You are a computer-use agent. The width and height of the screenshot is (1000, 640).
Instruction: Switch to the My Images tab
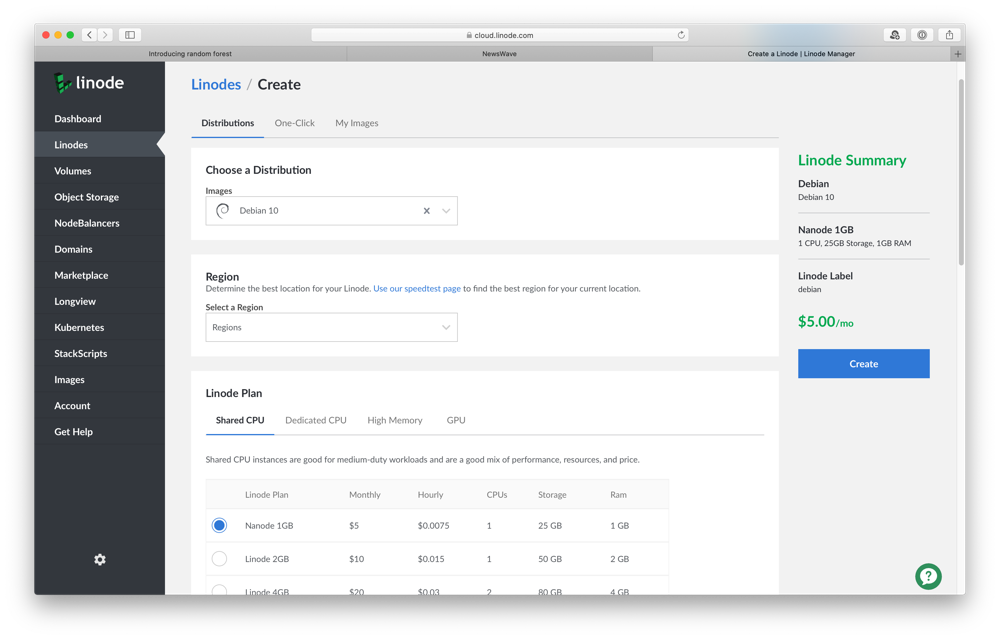[x=357, y=123]
